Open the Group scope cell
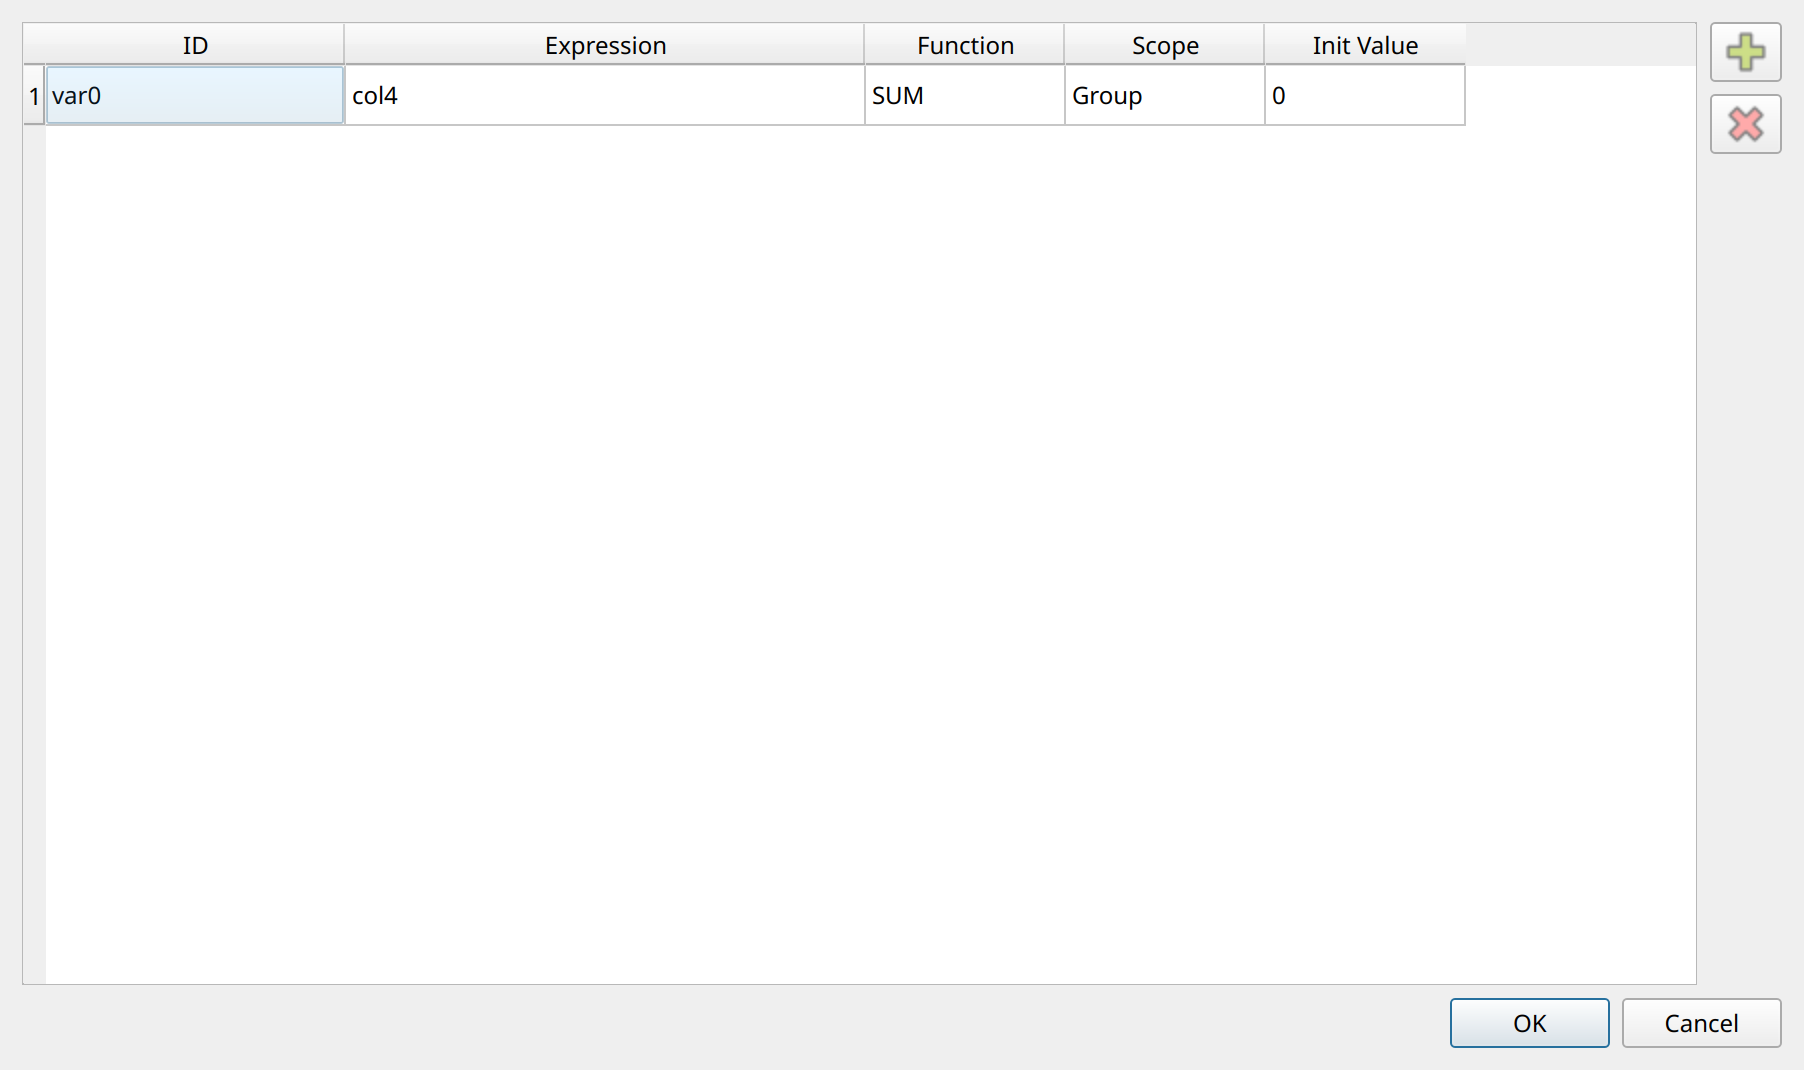The height and width of the screenshot is (1070, 1804). [x=1165, y=96]
